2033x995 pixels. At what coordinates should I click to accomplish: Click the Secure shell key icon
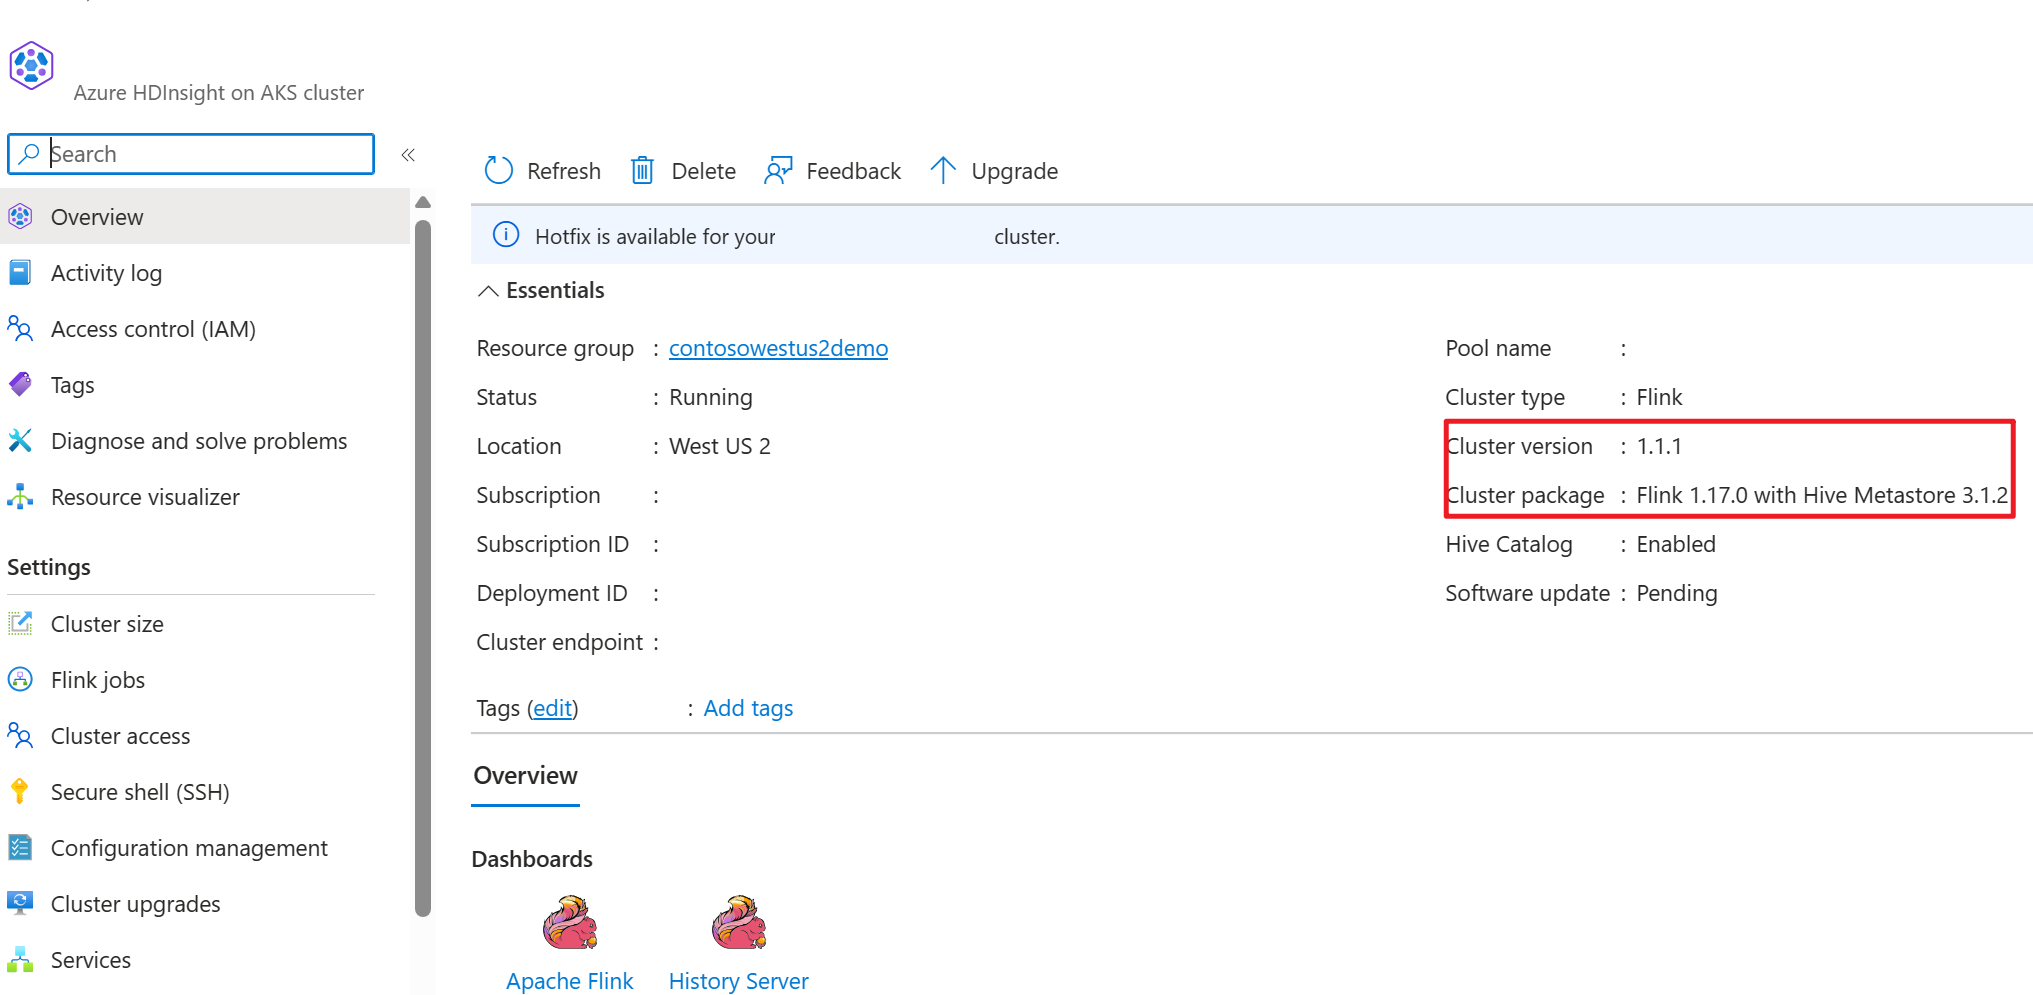[x=20, y=792]
